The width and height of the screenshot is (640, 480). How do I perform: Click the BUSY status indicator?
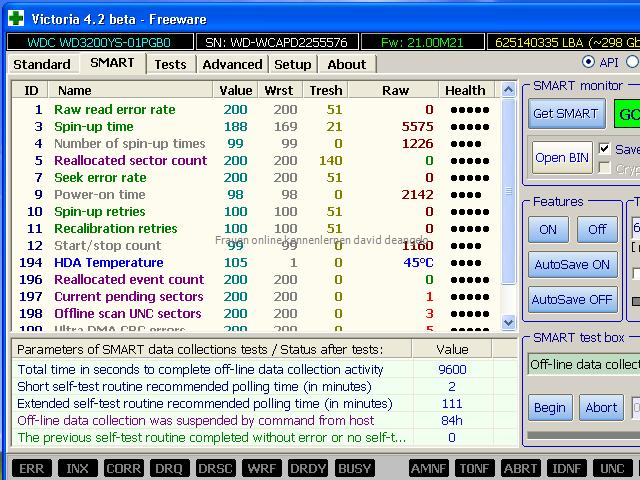click(355, 468)
